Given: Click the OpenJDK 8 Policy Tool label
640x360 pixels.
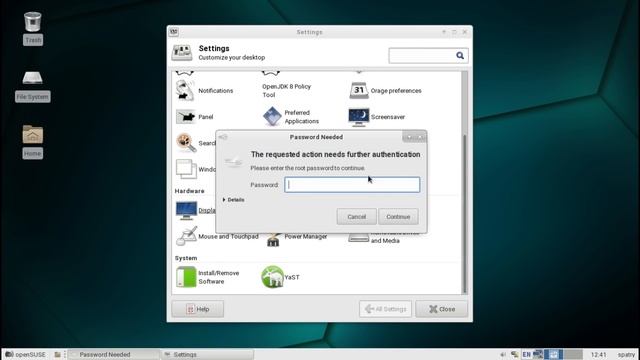Looking at the screenshot, I should [x=287, y=91].
